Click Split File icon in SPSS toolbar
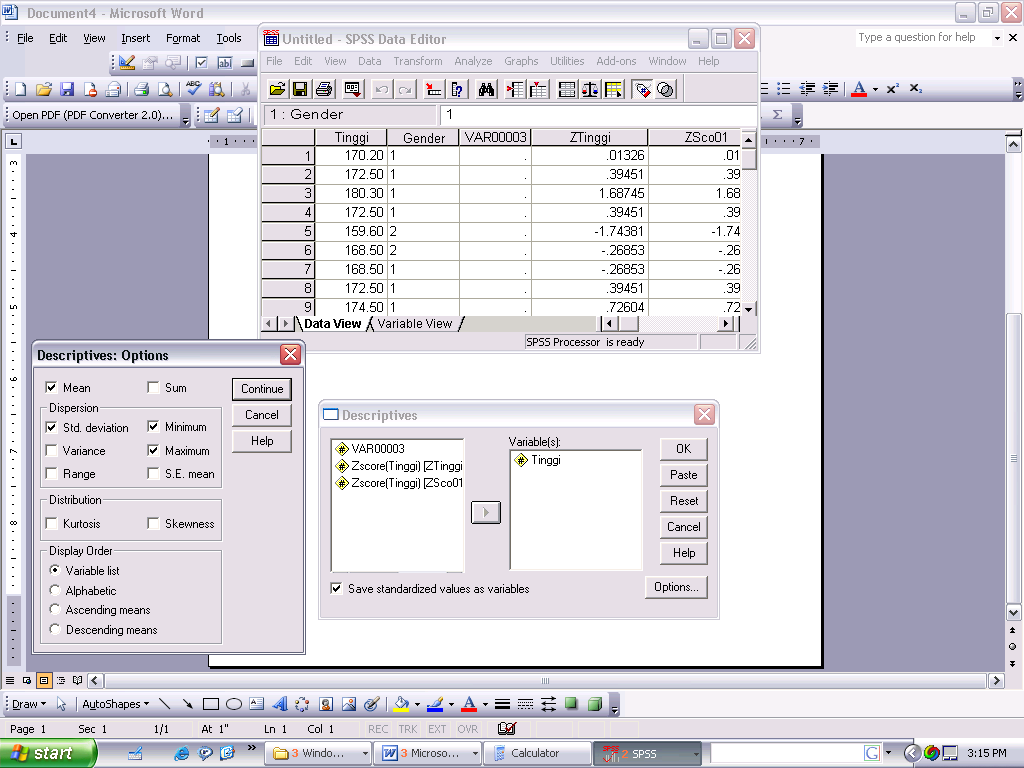The height and width of the screenshot is (768, 1024). (x=568, y=89)
